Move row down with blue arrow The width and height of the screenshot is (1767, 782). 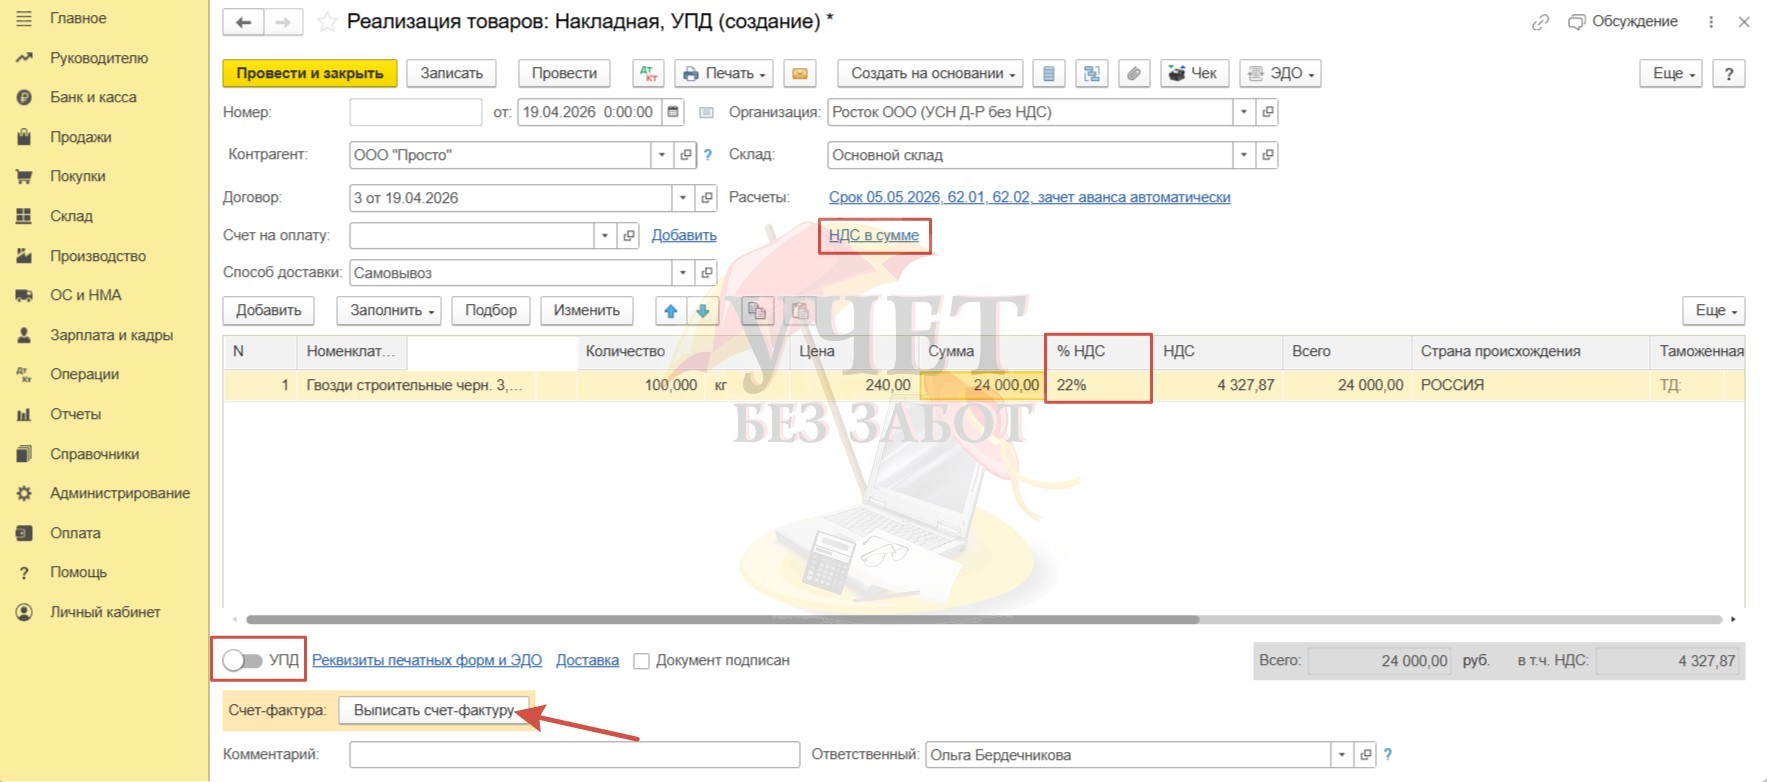[x=703, y=311]
